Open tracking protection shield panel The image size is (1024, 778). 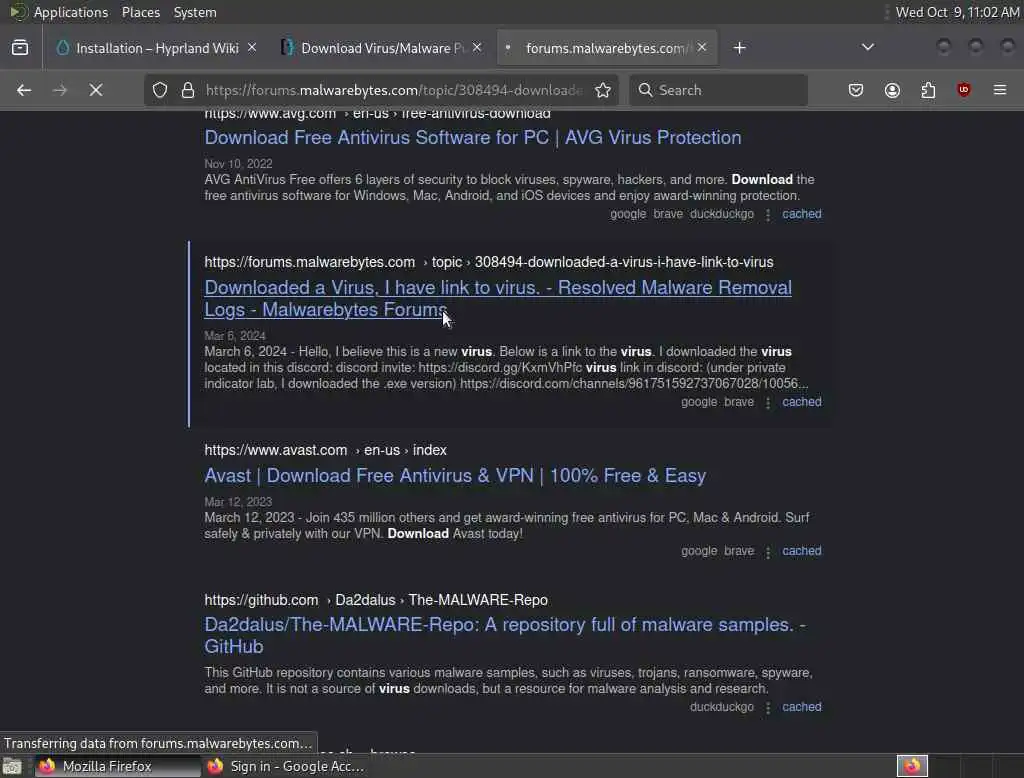pyautogui.click(x=160, y=90)
